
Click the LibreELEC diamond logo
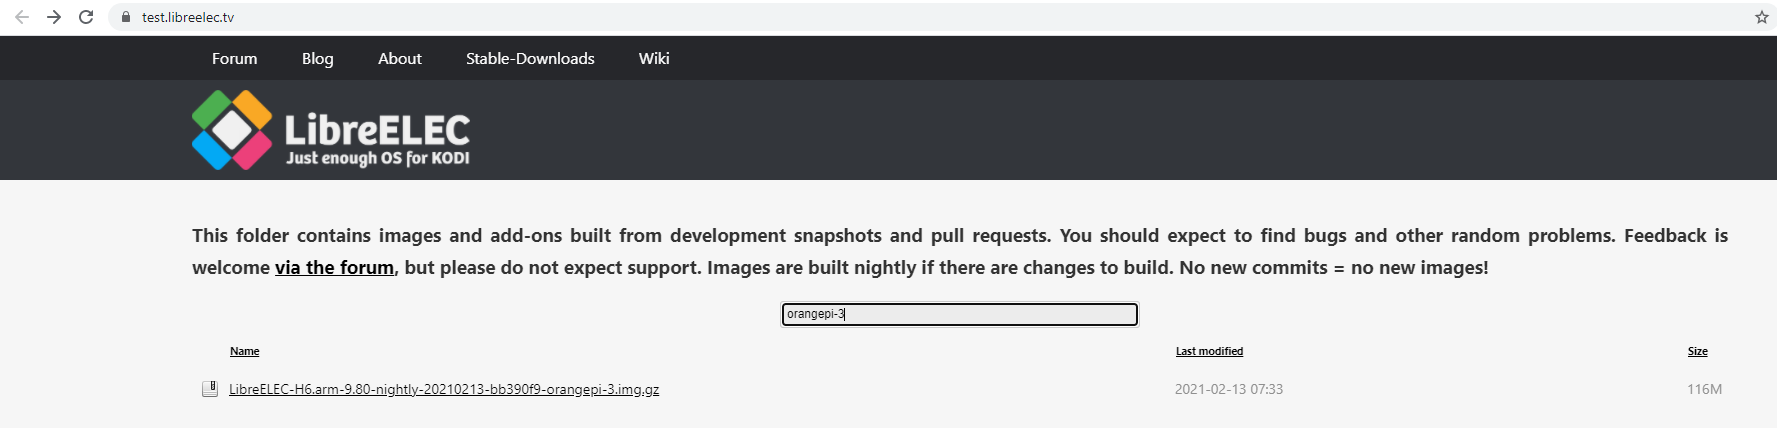click(x=232, y=130)
